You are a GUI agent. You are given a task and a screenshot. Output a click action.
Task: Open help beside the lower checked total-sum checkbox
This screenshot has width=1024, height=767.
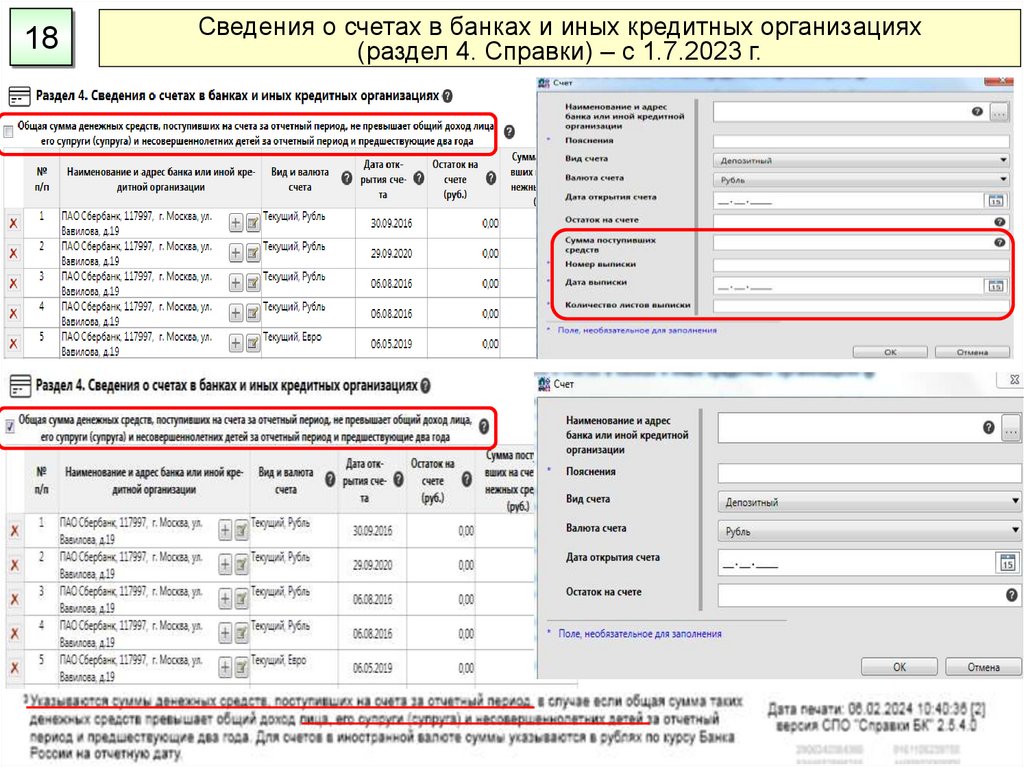coord(484,427)
